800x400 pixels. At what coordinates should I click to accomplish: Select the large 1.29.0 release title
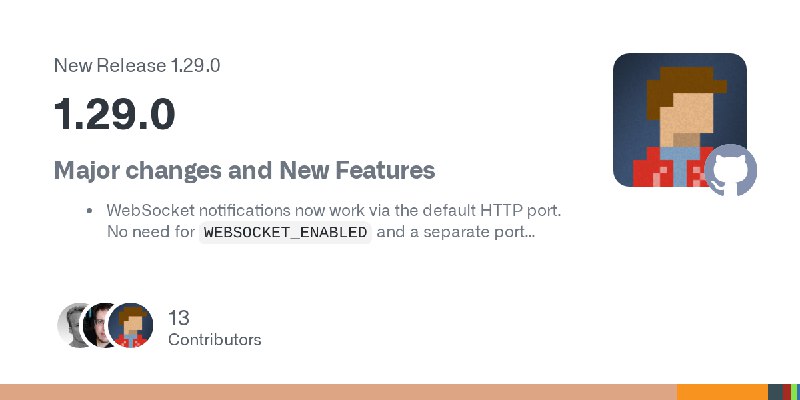[114, 114]
